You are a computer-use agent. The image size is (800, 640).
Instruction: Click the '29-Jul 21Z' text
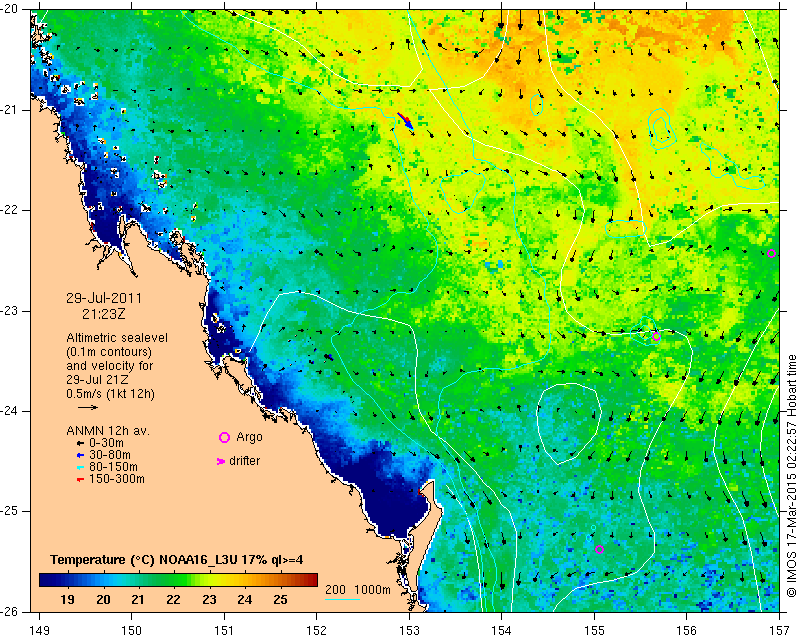tap(97, 380)
